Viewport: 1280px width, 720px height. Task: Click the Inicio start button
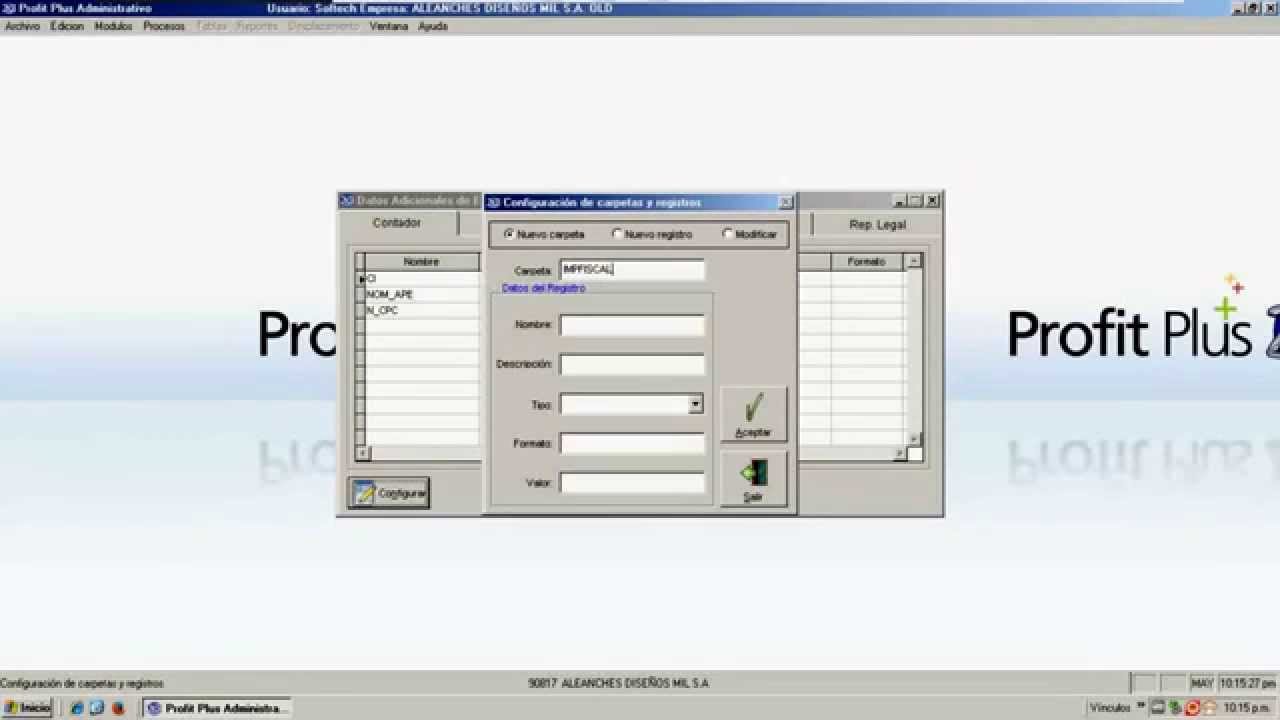click(27, 708)
